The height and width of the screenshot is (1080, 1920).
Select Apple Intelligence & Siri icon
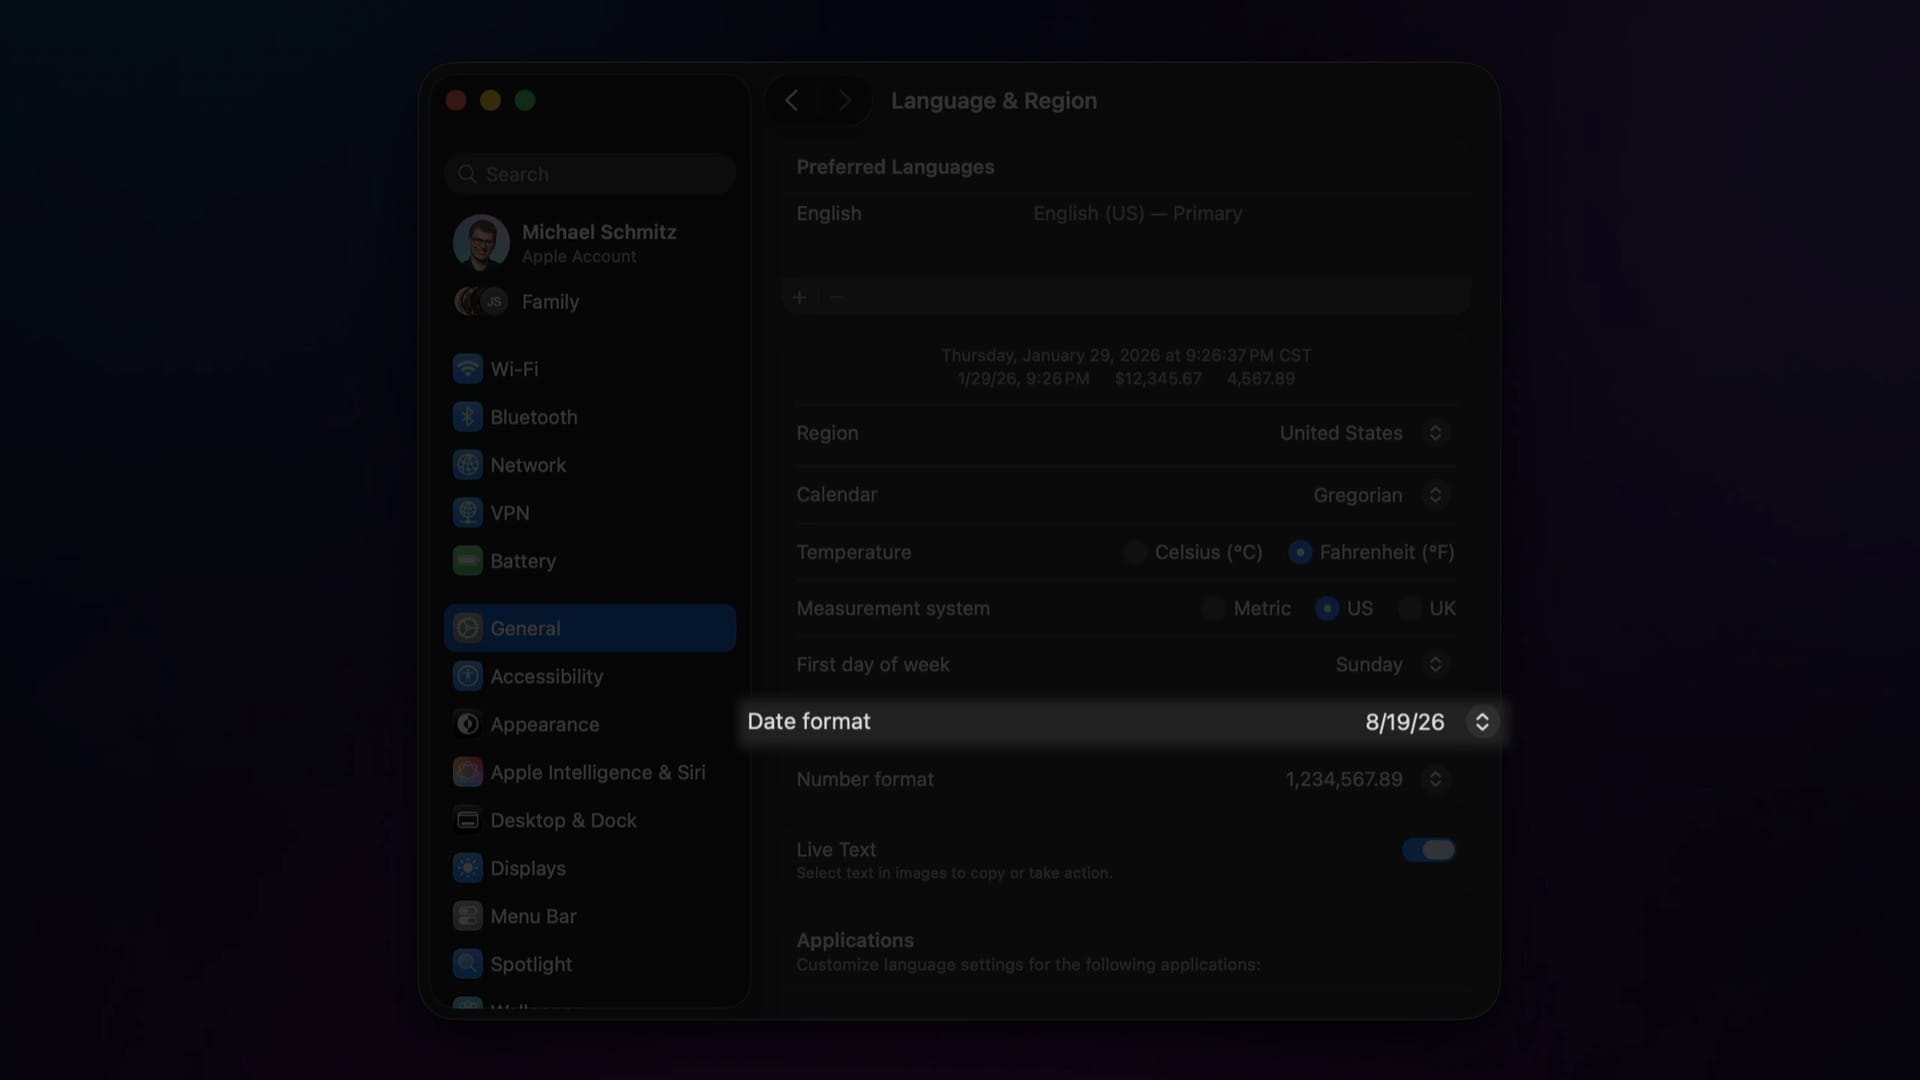tap(467, 772)
